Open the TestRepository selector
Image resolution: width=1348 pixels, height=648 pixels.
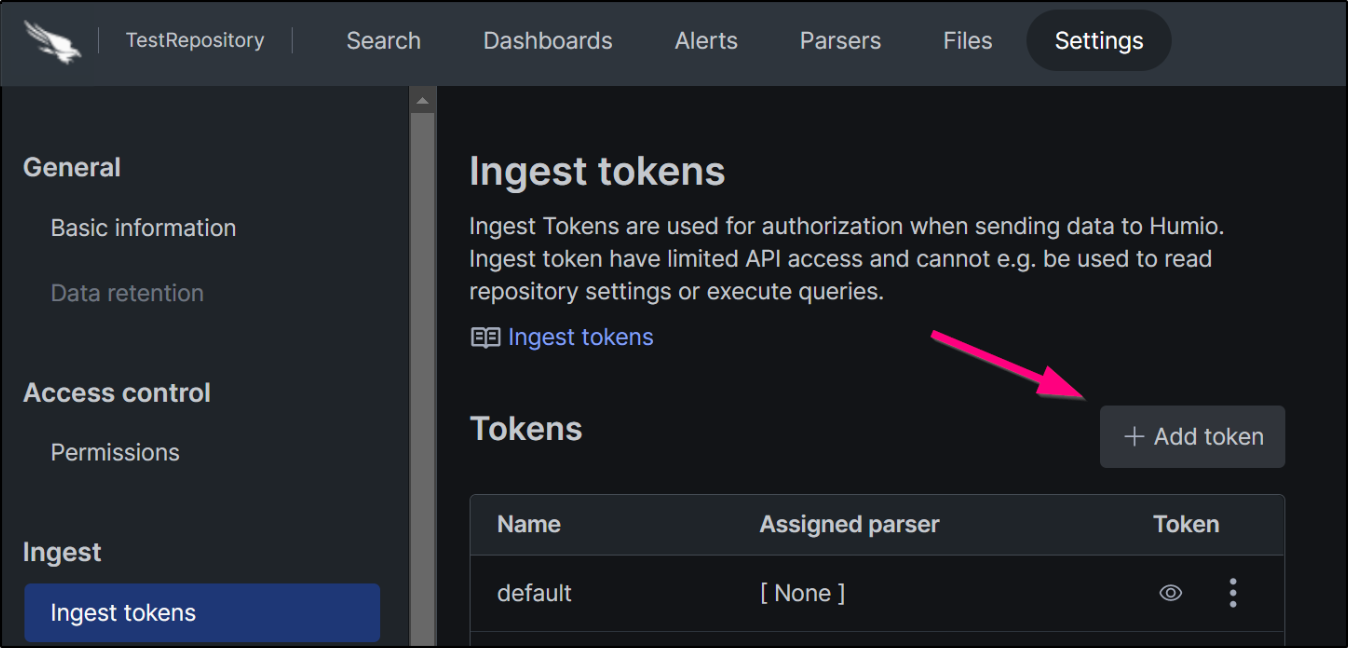pyautogui.click(x=195, y=41)
